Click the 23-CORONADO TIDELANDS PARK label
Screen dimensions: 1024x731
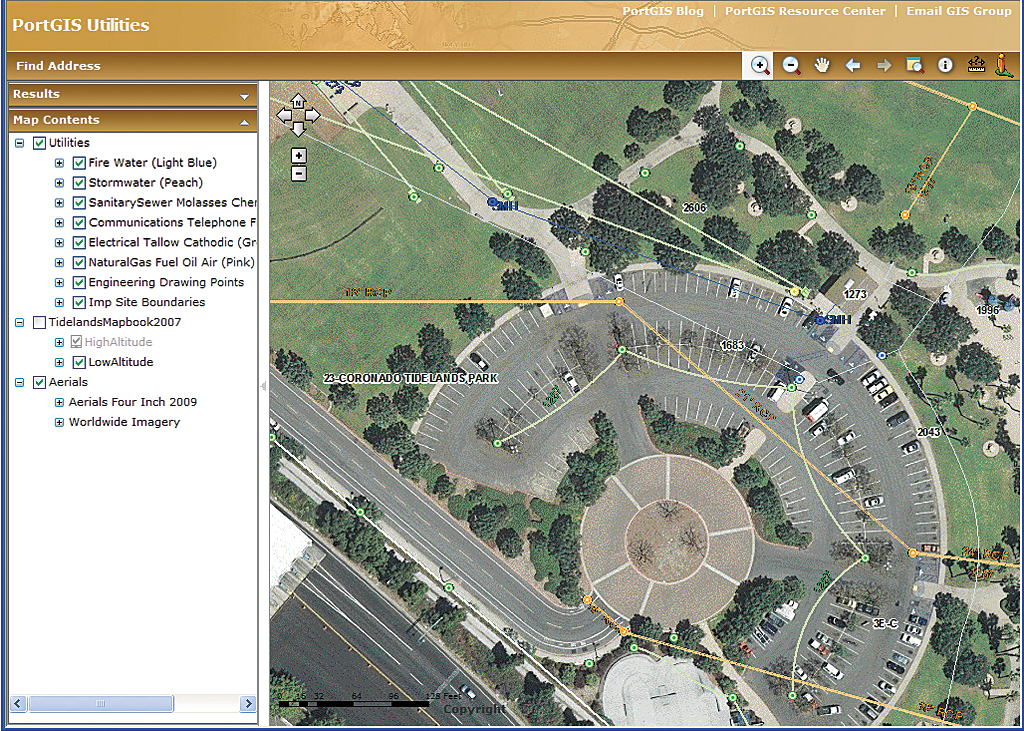[x=411, y=378]
